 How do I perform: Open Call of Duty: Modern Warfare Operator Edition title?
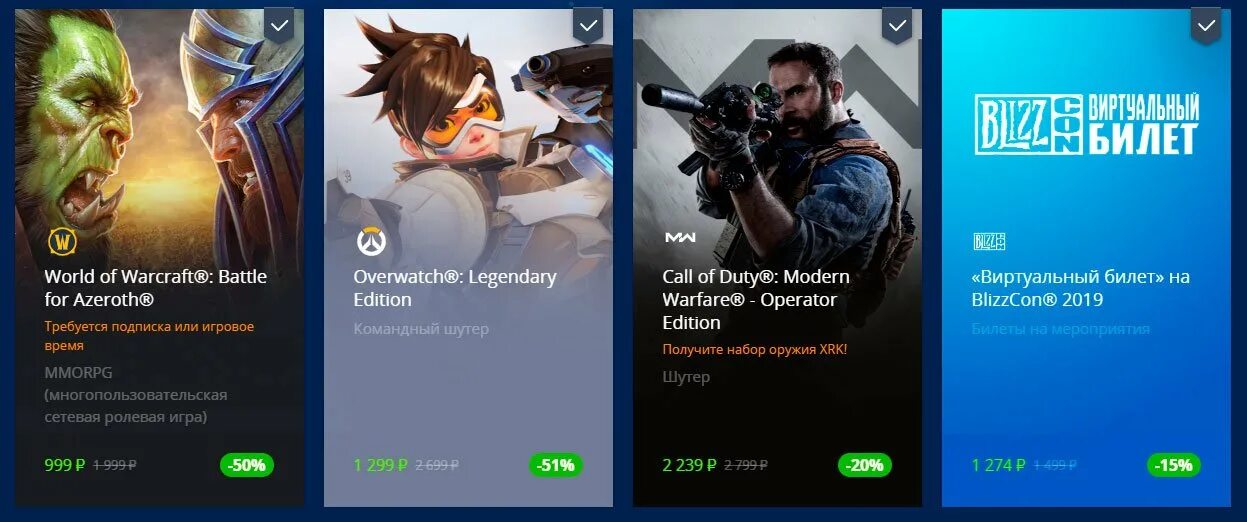click(756, 299)
